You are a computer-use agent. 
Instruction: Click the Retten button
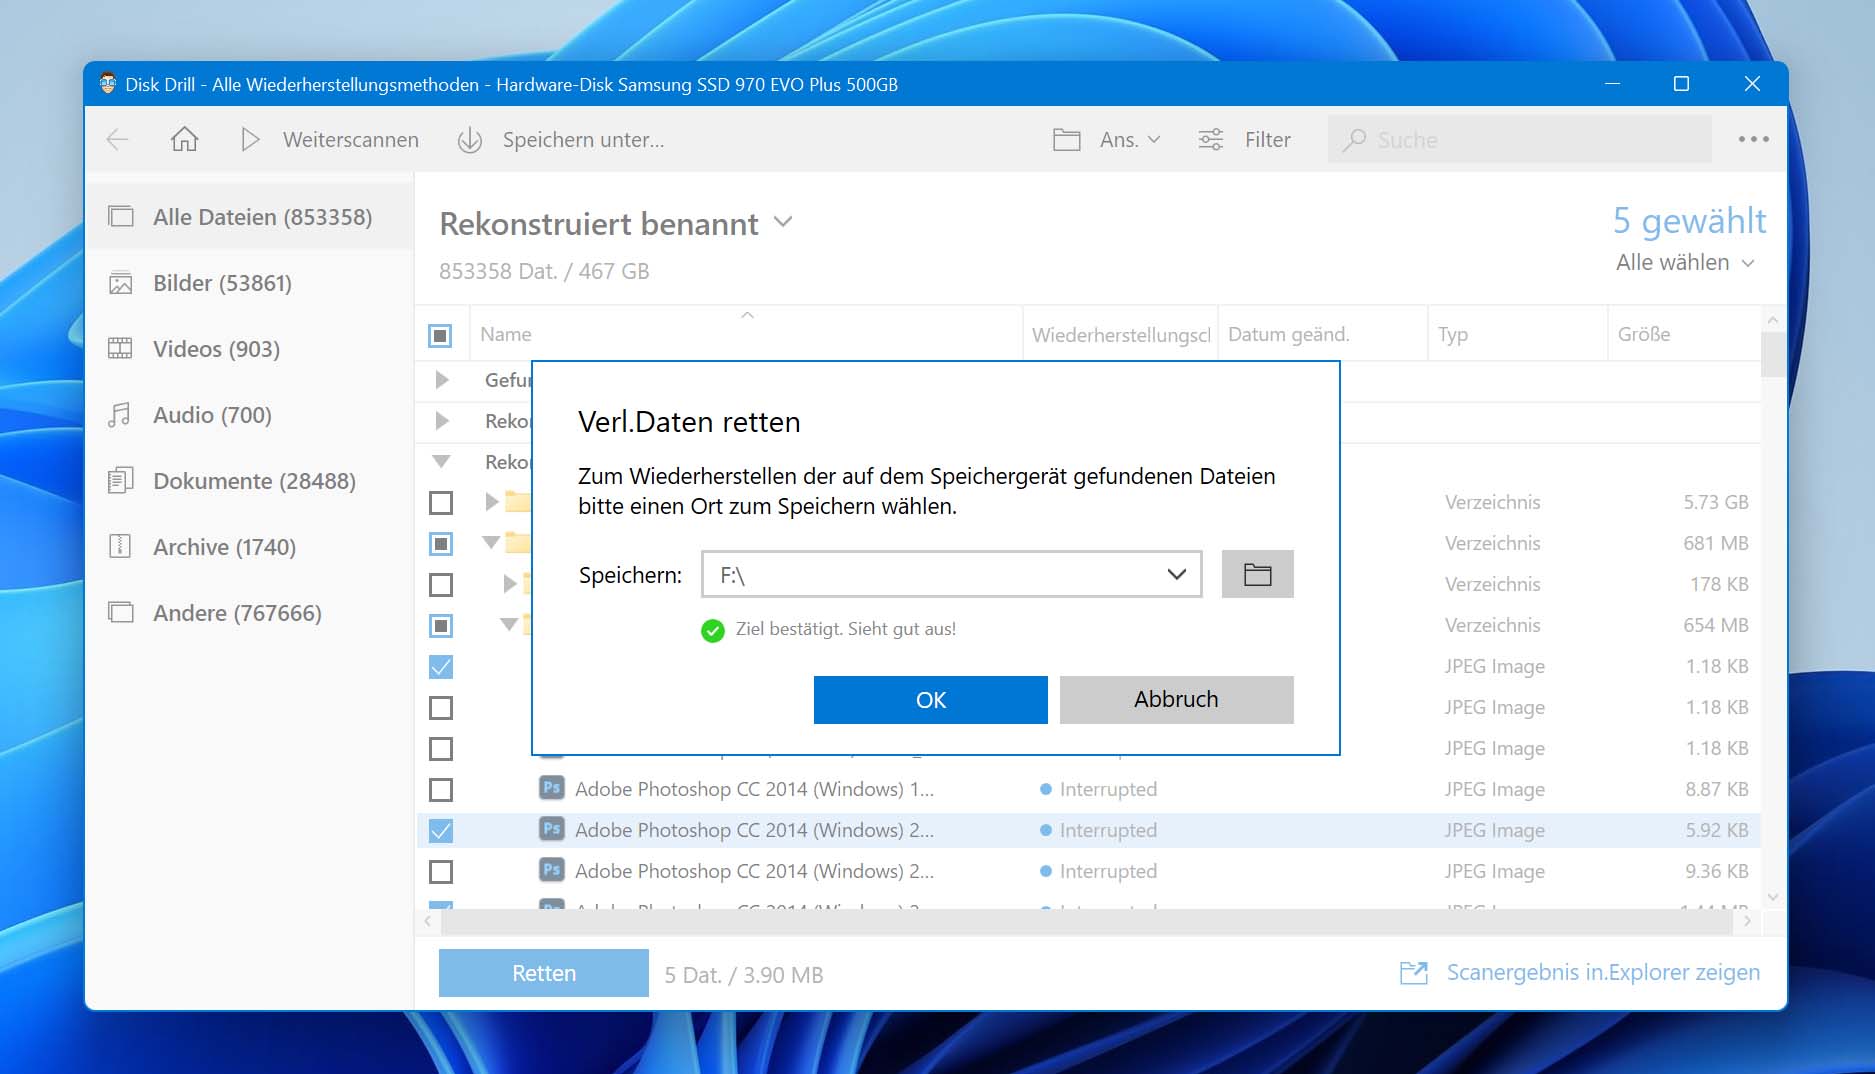(x=543, y=973)
